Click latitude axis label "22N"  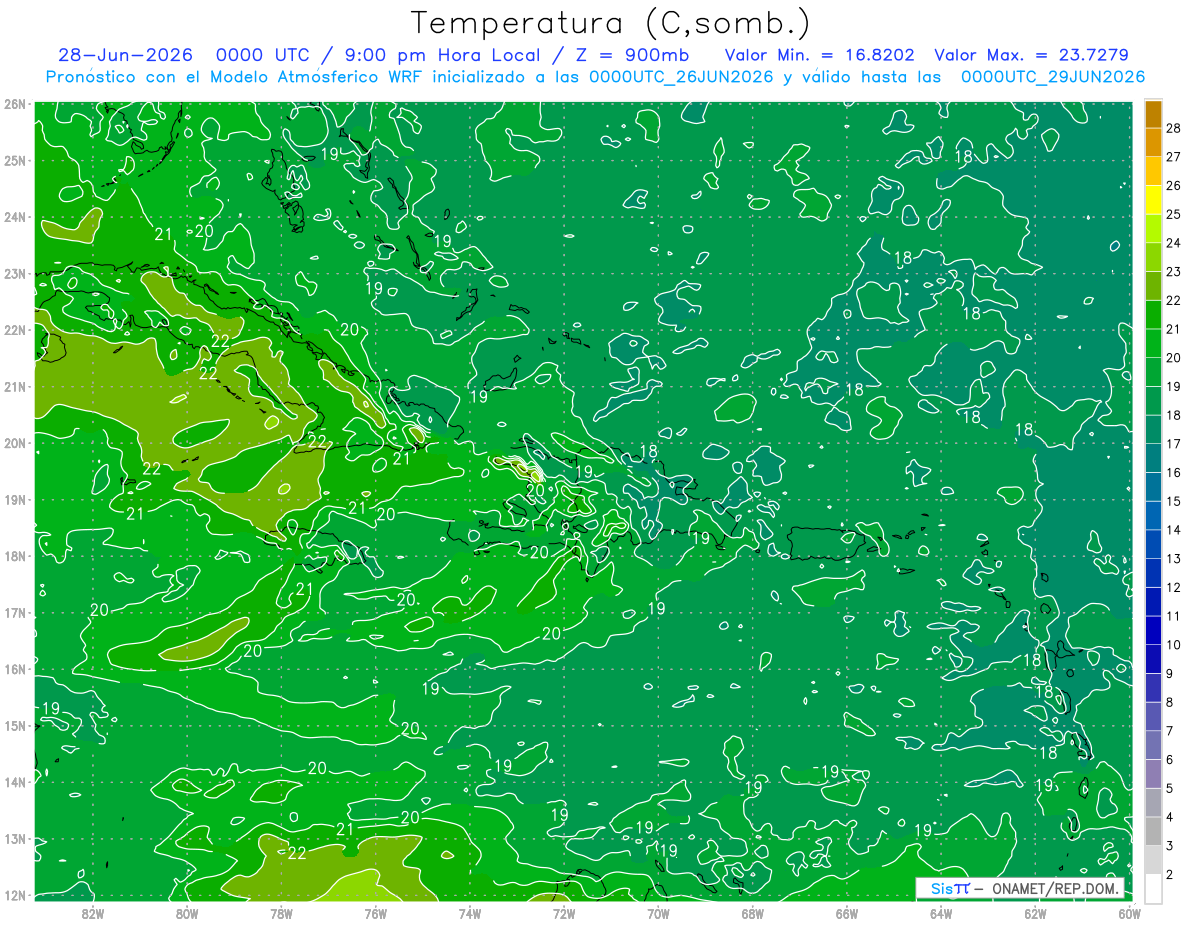(15, 330)
